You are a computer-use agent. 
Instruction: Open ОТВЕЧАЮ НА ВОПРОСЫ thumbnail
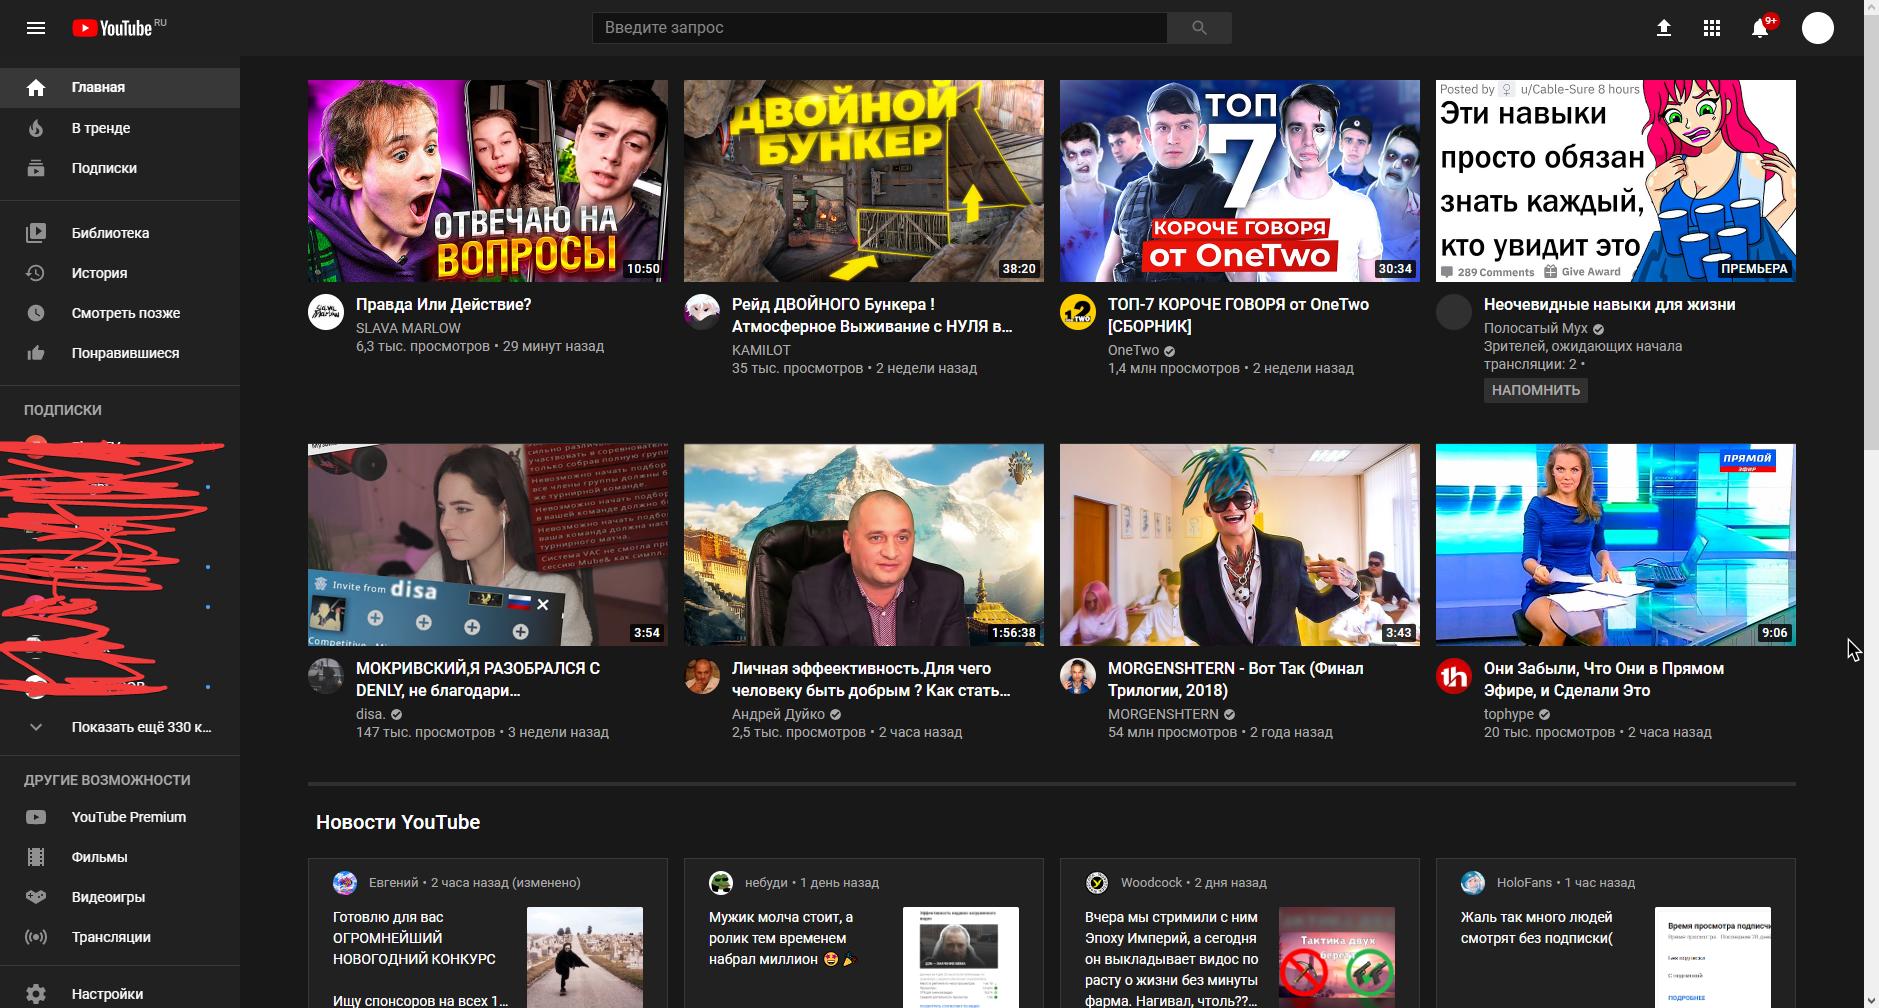click(488, 181)
